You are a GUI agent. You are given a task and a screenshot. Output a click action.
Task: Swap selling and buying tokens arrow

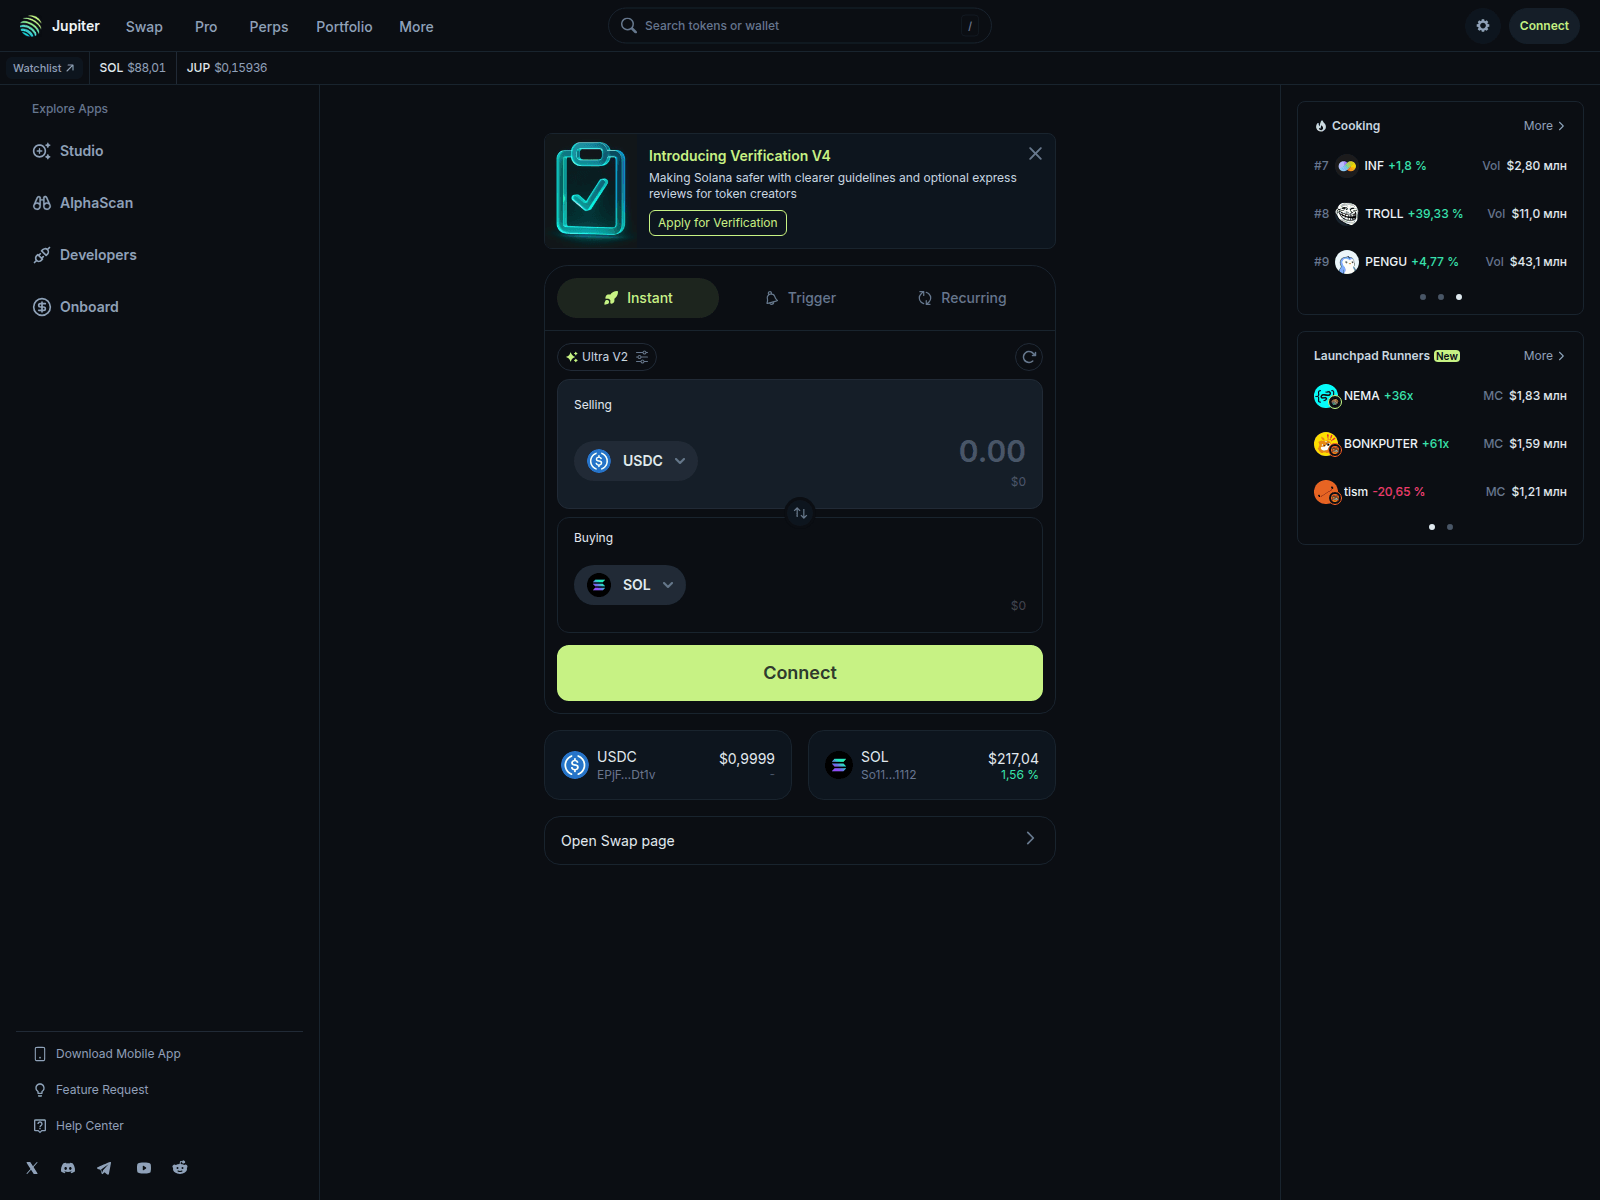click(800, 513)
